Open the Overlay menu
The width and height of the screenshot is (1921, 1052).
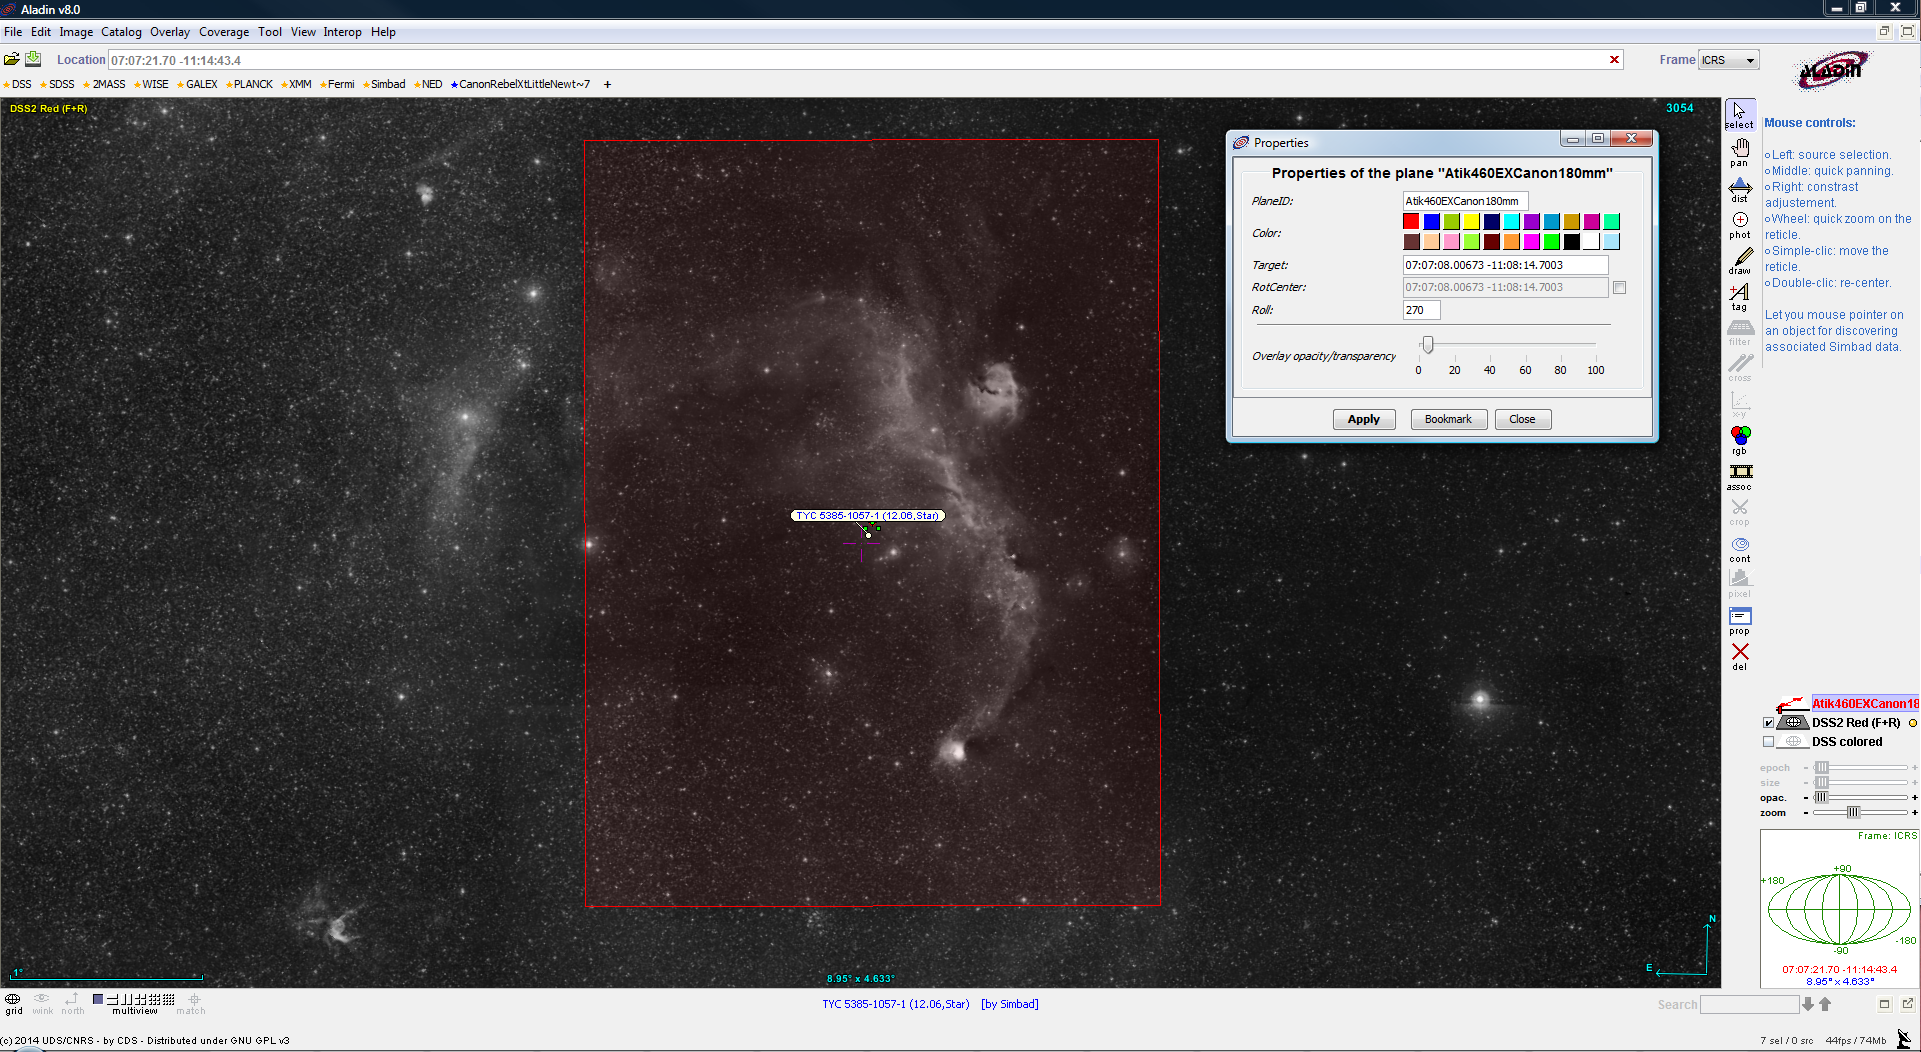pos(170,32)
